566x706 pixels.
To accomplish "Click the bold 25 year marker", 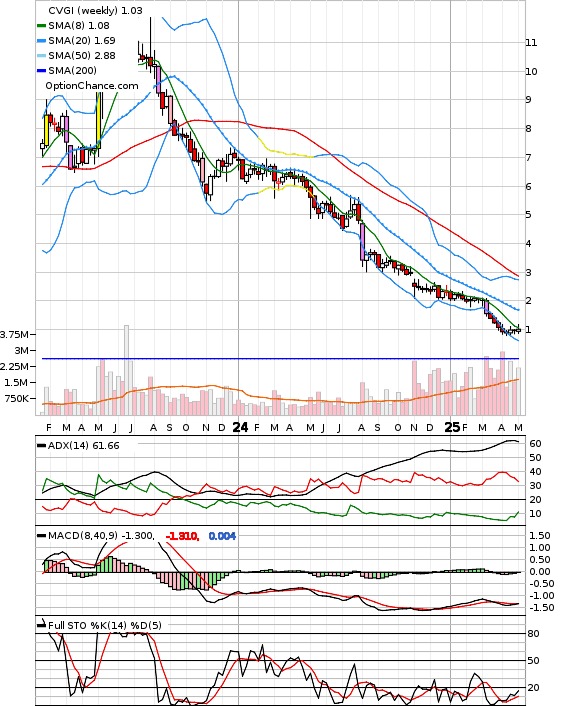I will 452,427.
